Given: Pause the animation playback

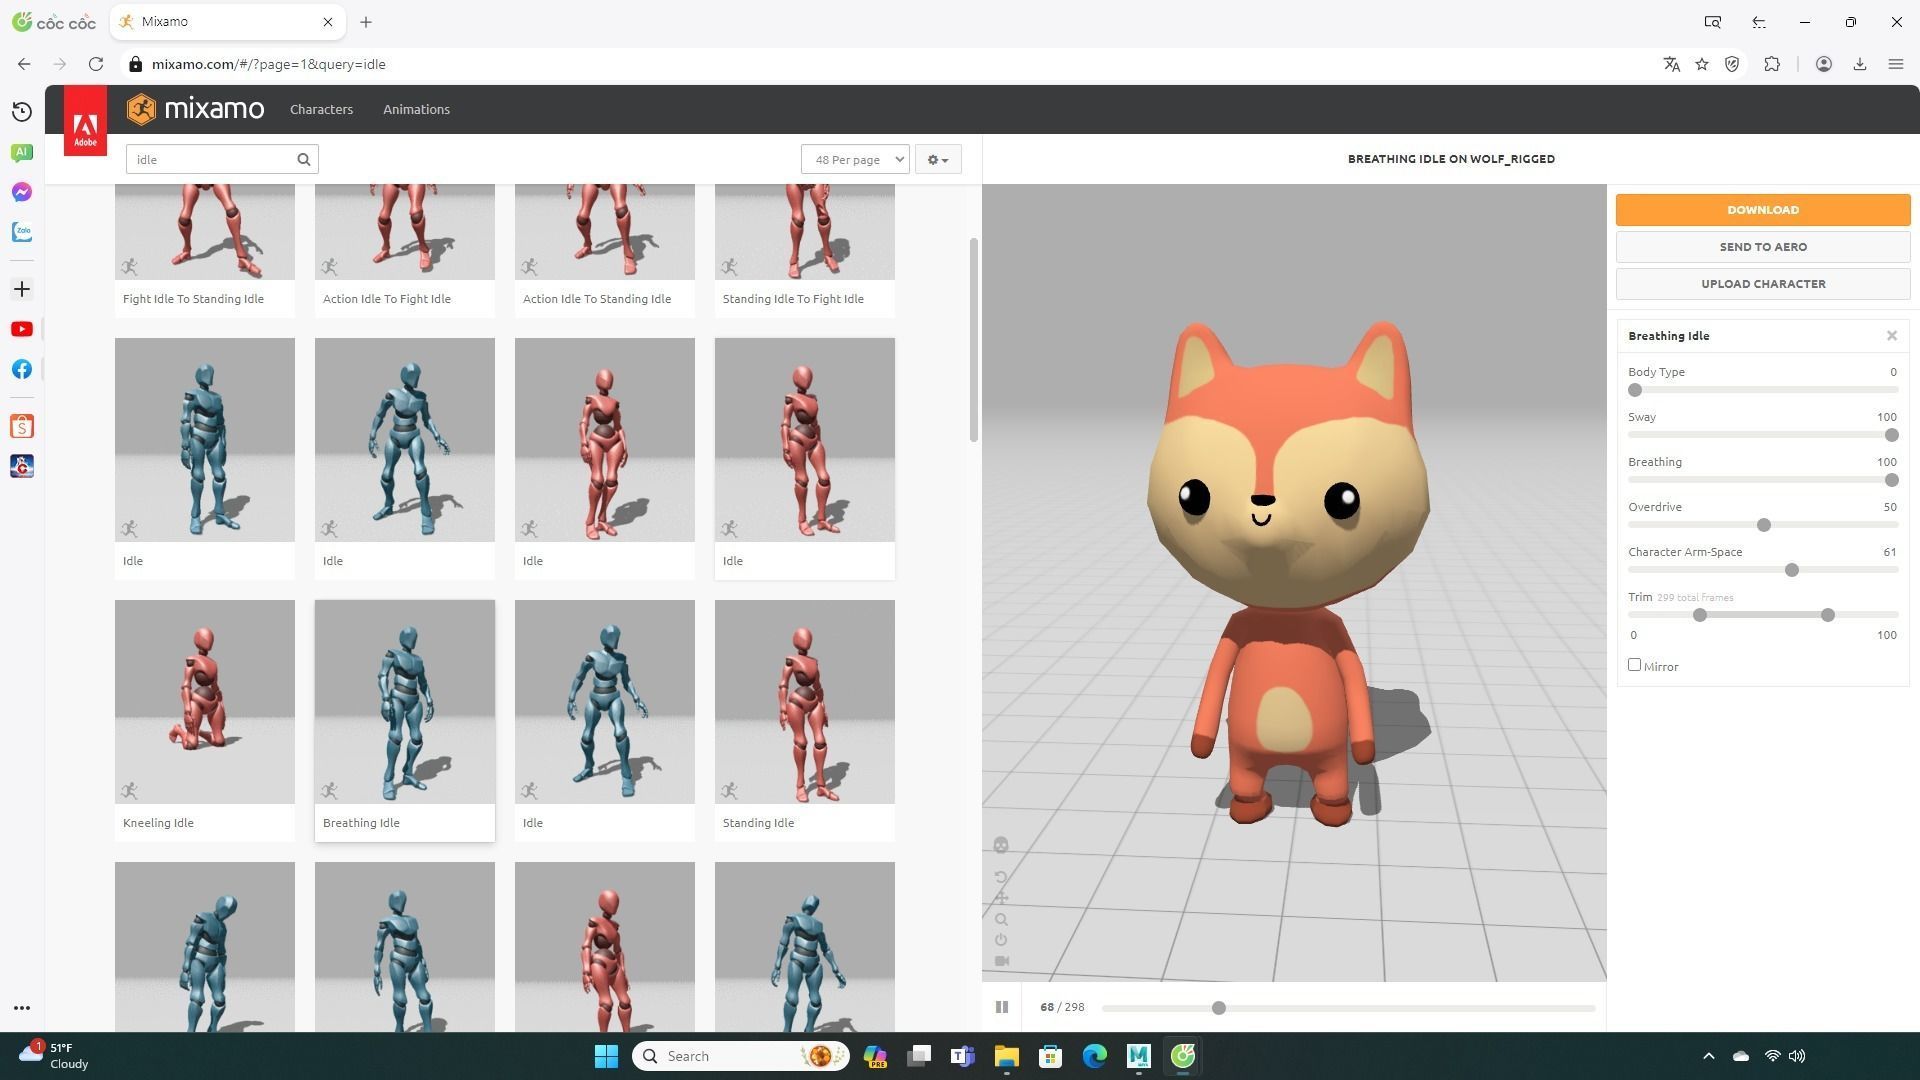Looking at the screenshot, I should tap(1001, 1007).
